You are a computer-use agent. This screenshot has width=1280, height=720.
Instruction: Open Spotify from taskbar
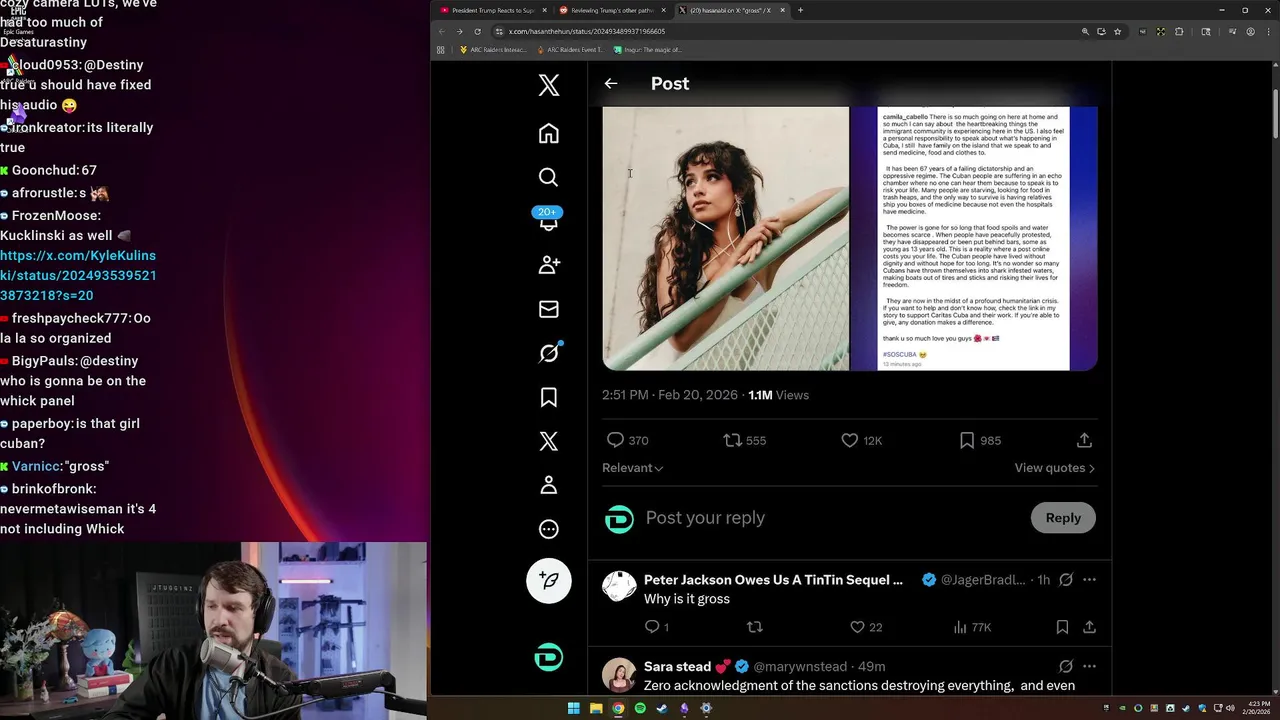640,708
